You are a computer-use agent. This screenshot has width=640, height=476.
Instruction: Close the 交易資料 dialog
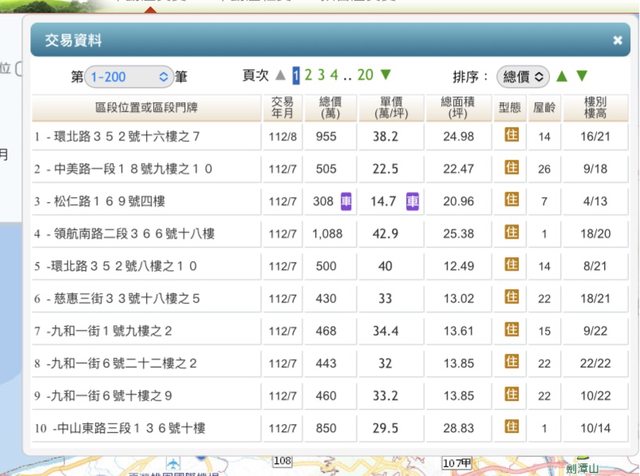tap(617, 41)
